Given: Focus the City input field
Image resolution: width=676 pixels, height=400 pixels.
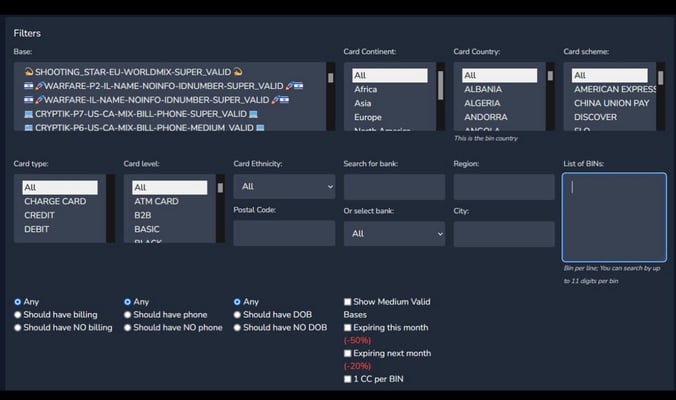Looking at the screenshot, I should pos(504,234).
